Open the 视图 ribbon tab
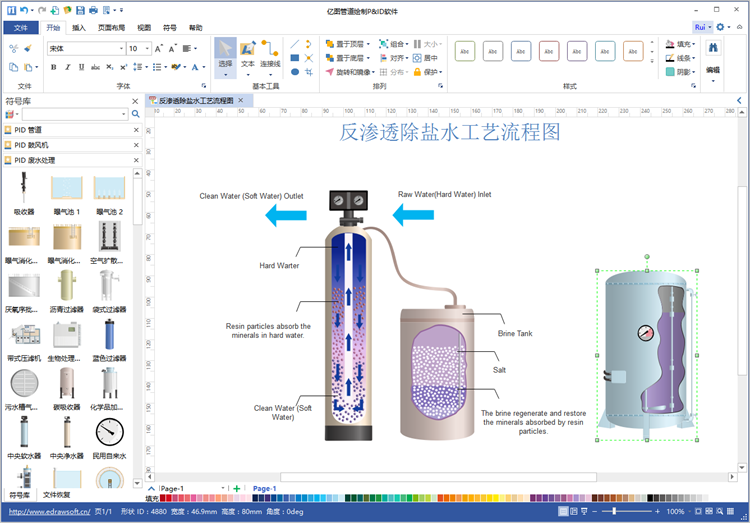The image size is (750, 523). (x=144, y=28)
